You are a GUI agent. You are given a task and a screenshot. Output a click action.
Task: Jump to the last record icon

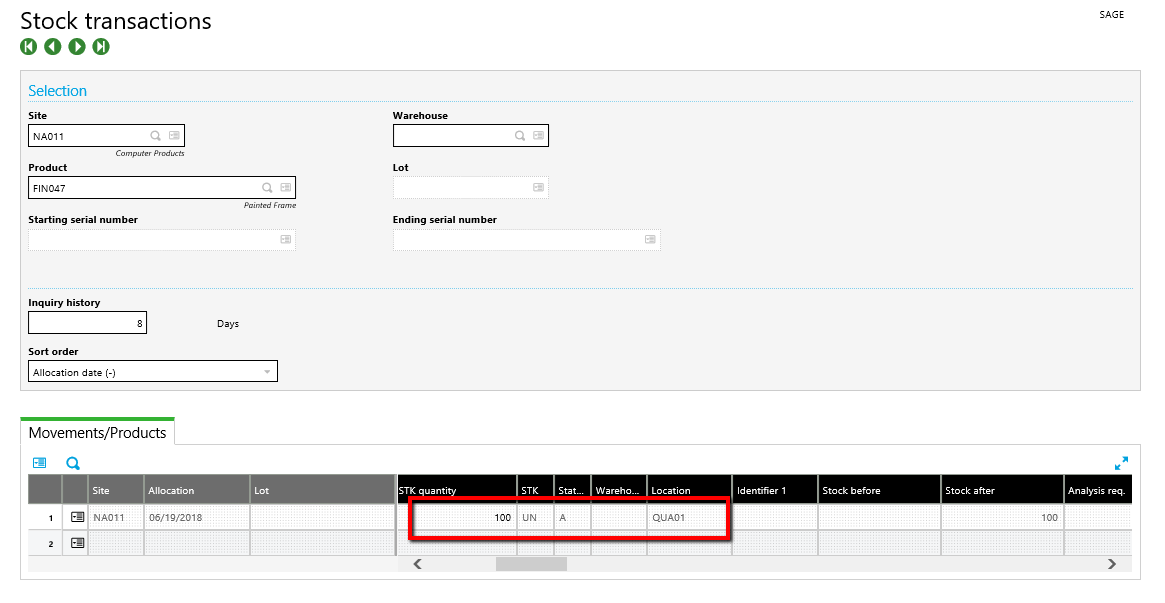point(101,47)
